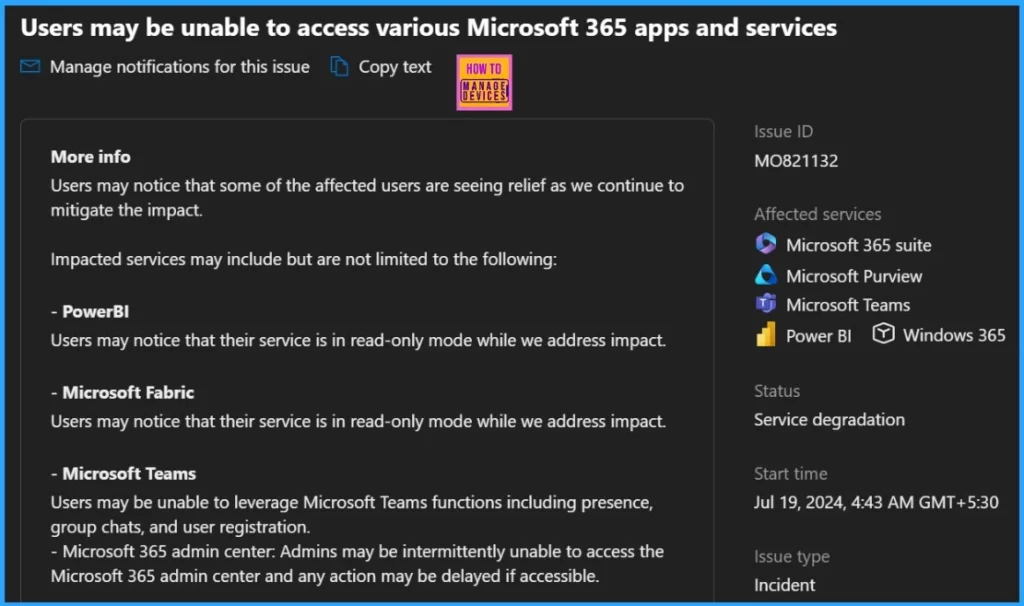Click the Issue ID label
1024x606 pixels.
tap(783, 132)
